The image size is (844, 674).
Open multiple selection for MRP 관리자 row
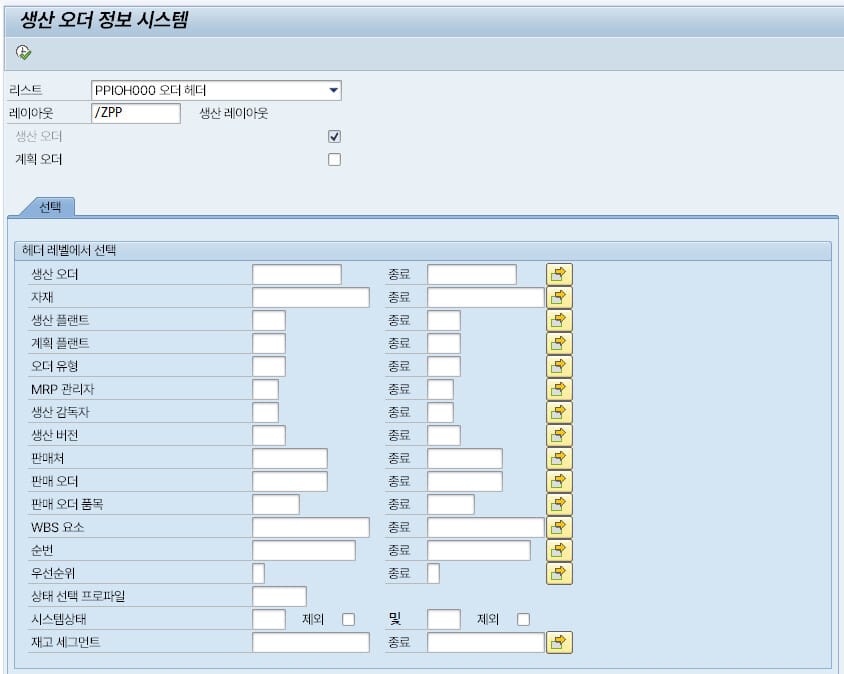point(559,389)
